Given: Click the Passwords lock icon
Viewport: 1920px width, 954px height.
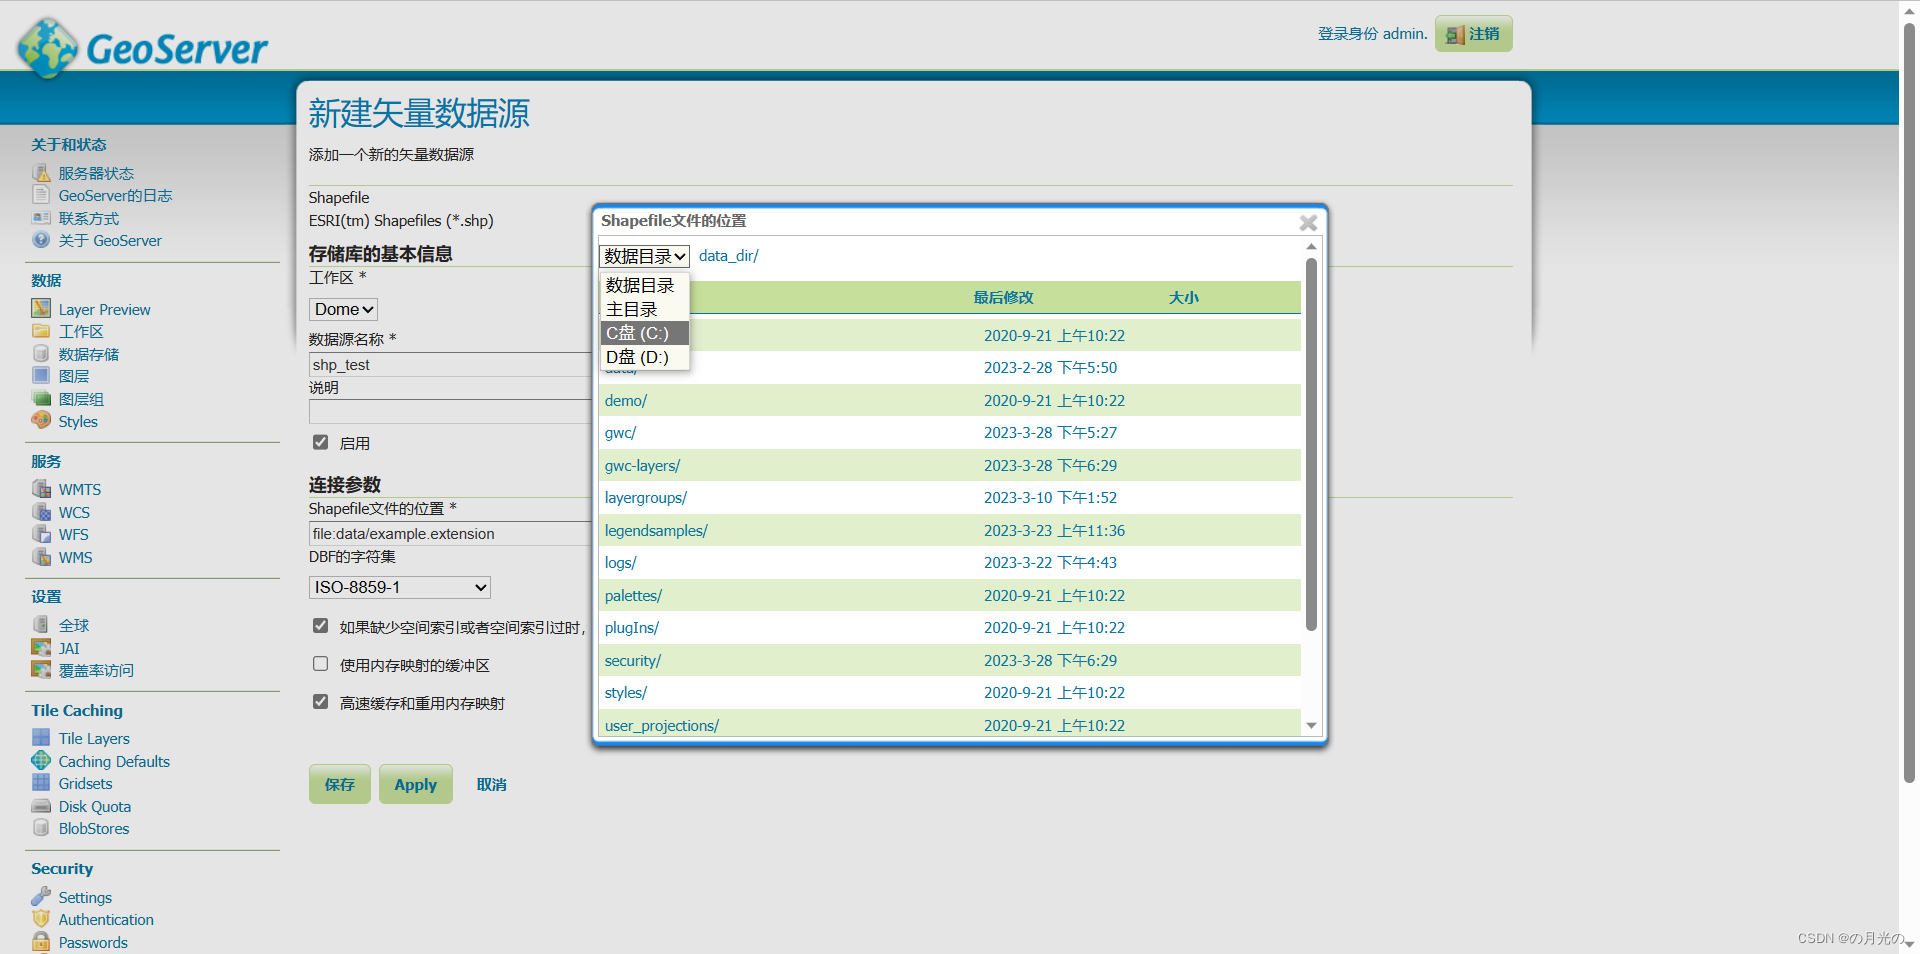Looking at the screenshot, I should tap(41, 942).
